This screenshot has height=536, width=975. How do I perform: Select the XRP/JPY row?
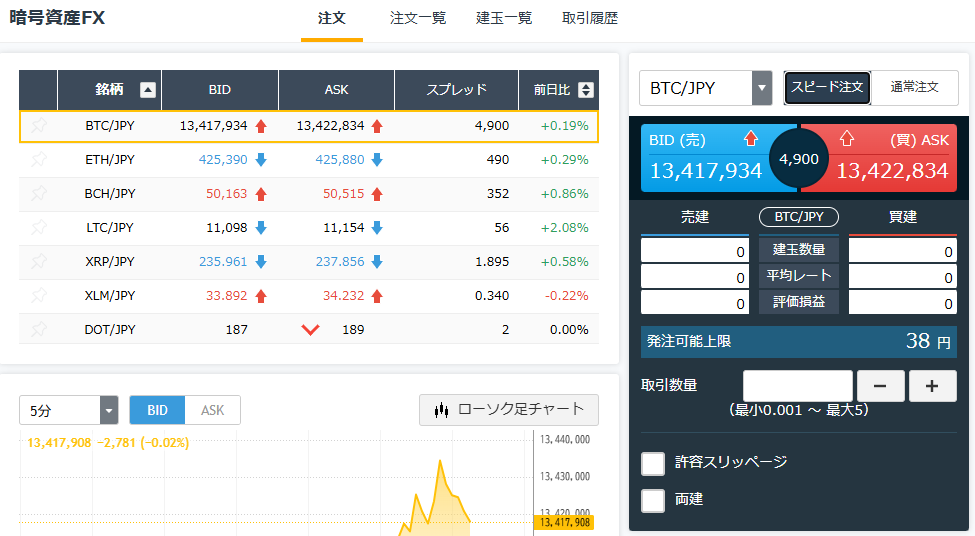[x=309, y=262]
